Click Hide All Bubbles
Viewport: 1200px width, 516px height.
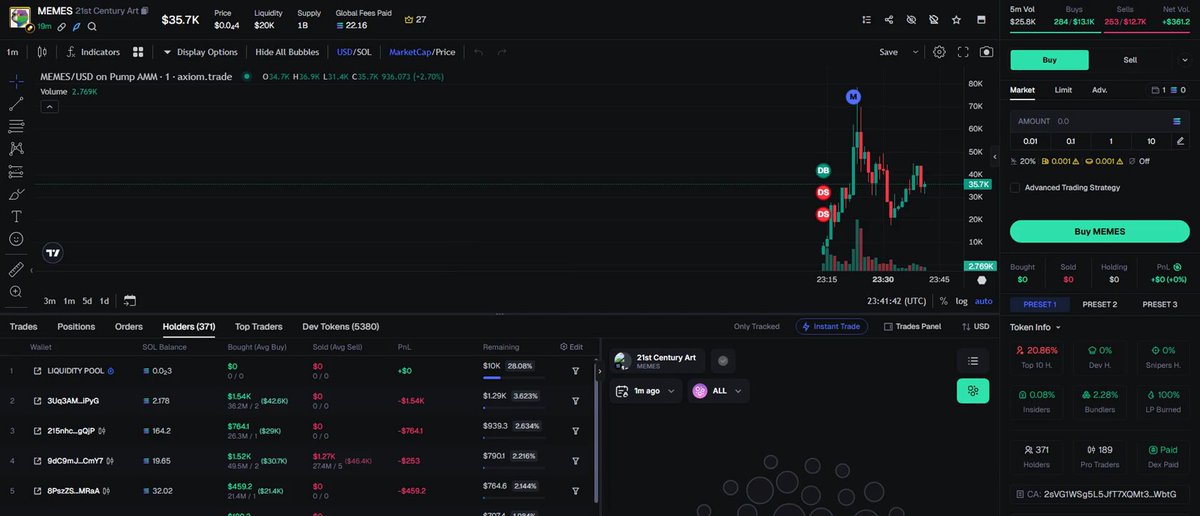288,52
